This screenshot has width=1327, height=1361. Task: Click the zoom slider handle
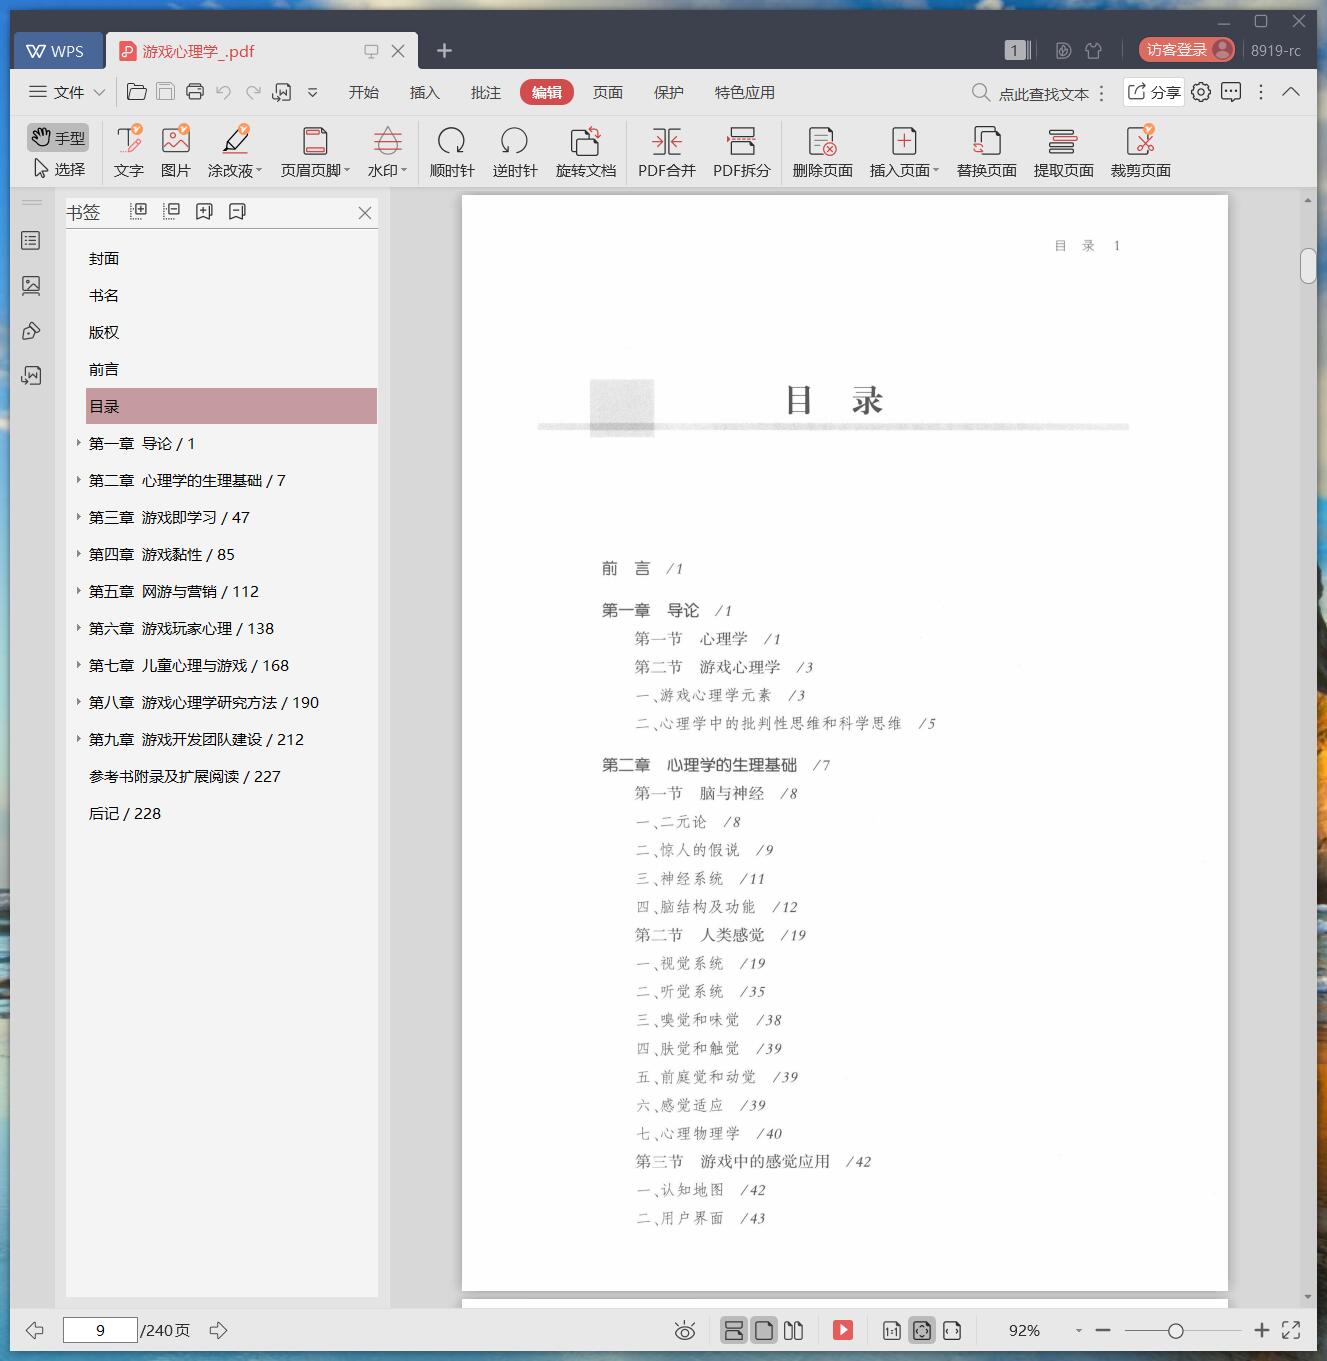[1176, 1331]
